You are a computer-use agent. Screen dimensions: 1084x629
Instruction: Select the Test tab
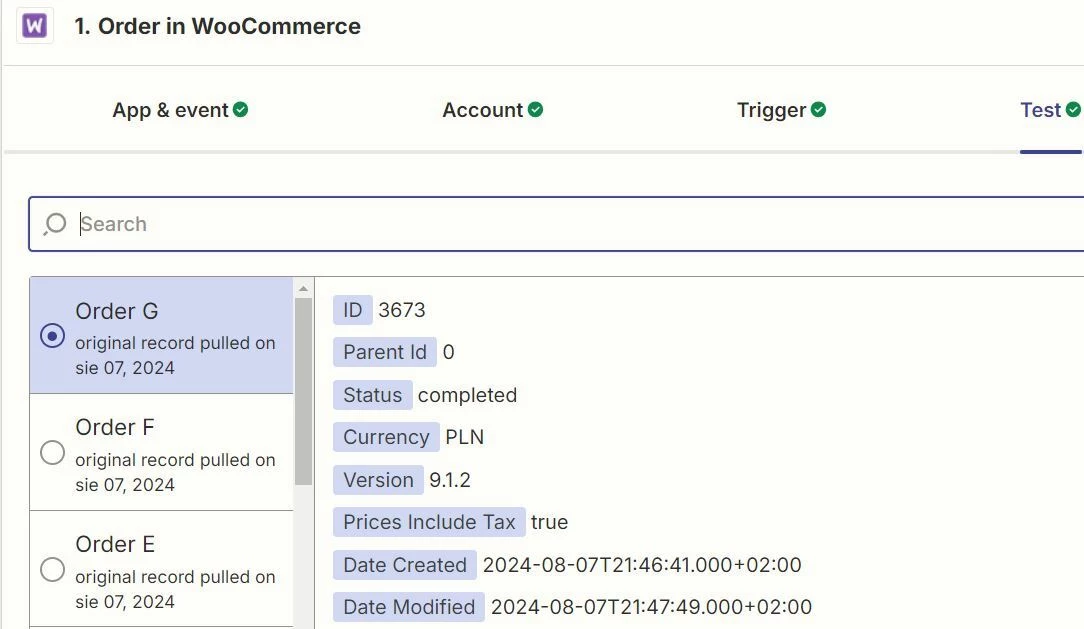[1050, 110]
